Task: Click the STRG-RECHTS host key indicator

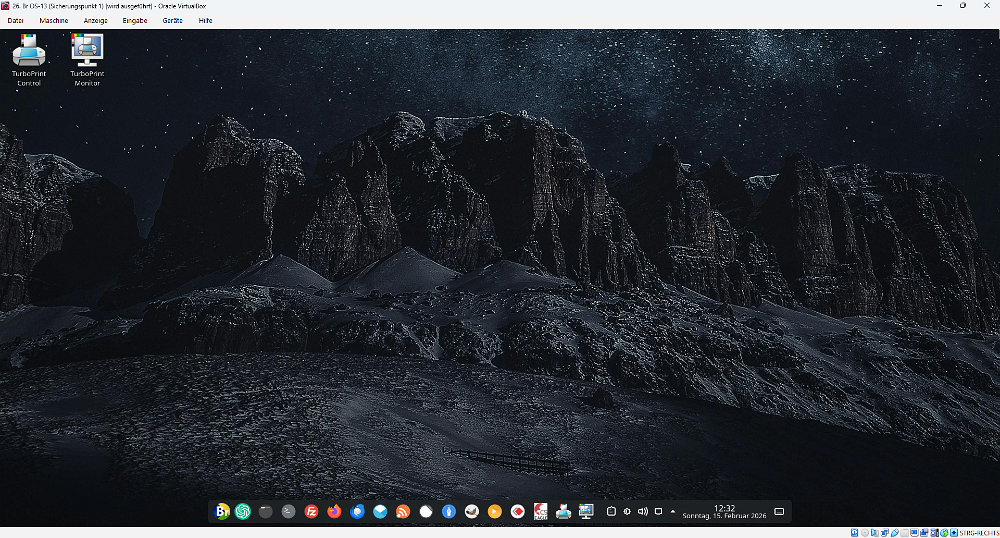Action: click(x=977, y=532)
